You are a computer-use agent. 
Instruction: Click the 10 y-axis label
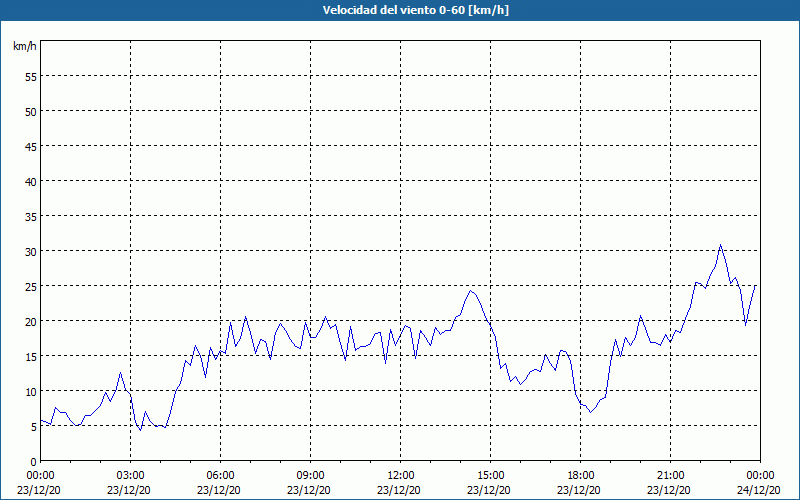[x=31, y=391]
